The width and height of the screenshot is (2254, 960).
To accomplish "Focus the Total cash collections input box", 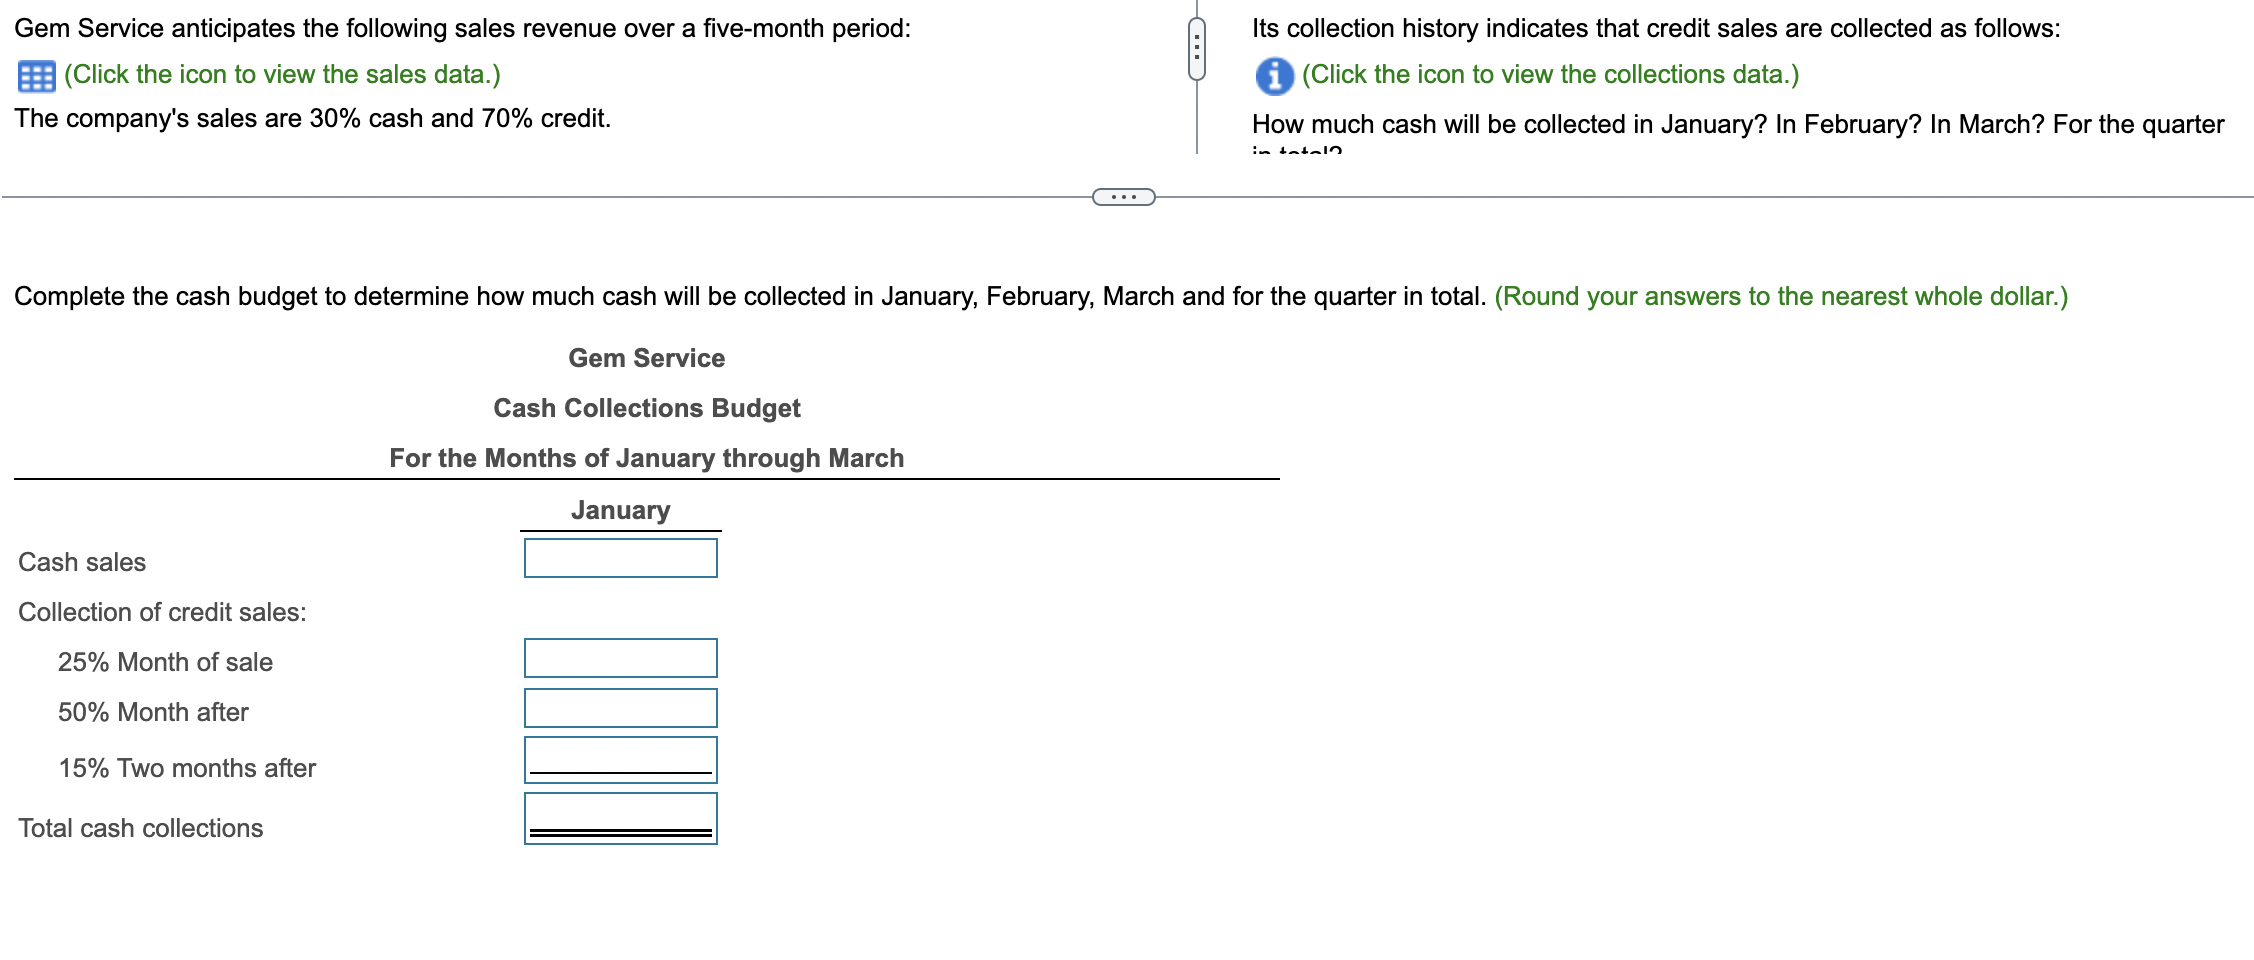I will pyautogui.click(x=620, y=816).
